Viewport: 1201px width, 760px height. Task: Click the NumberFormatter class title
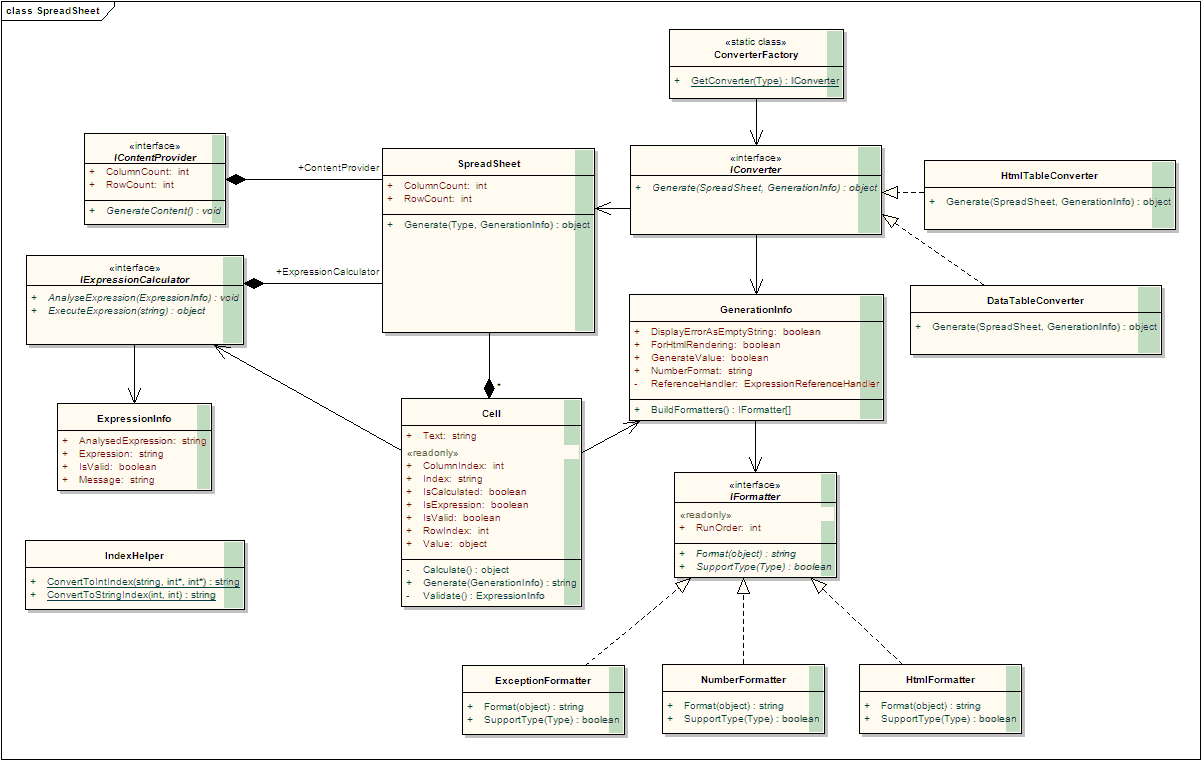point(743,680)
